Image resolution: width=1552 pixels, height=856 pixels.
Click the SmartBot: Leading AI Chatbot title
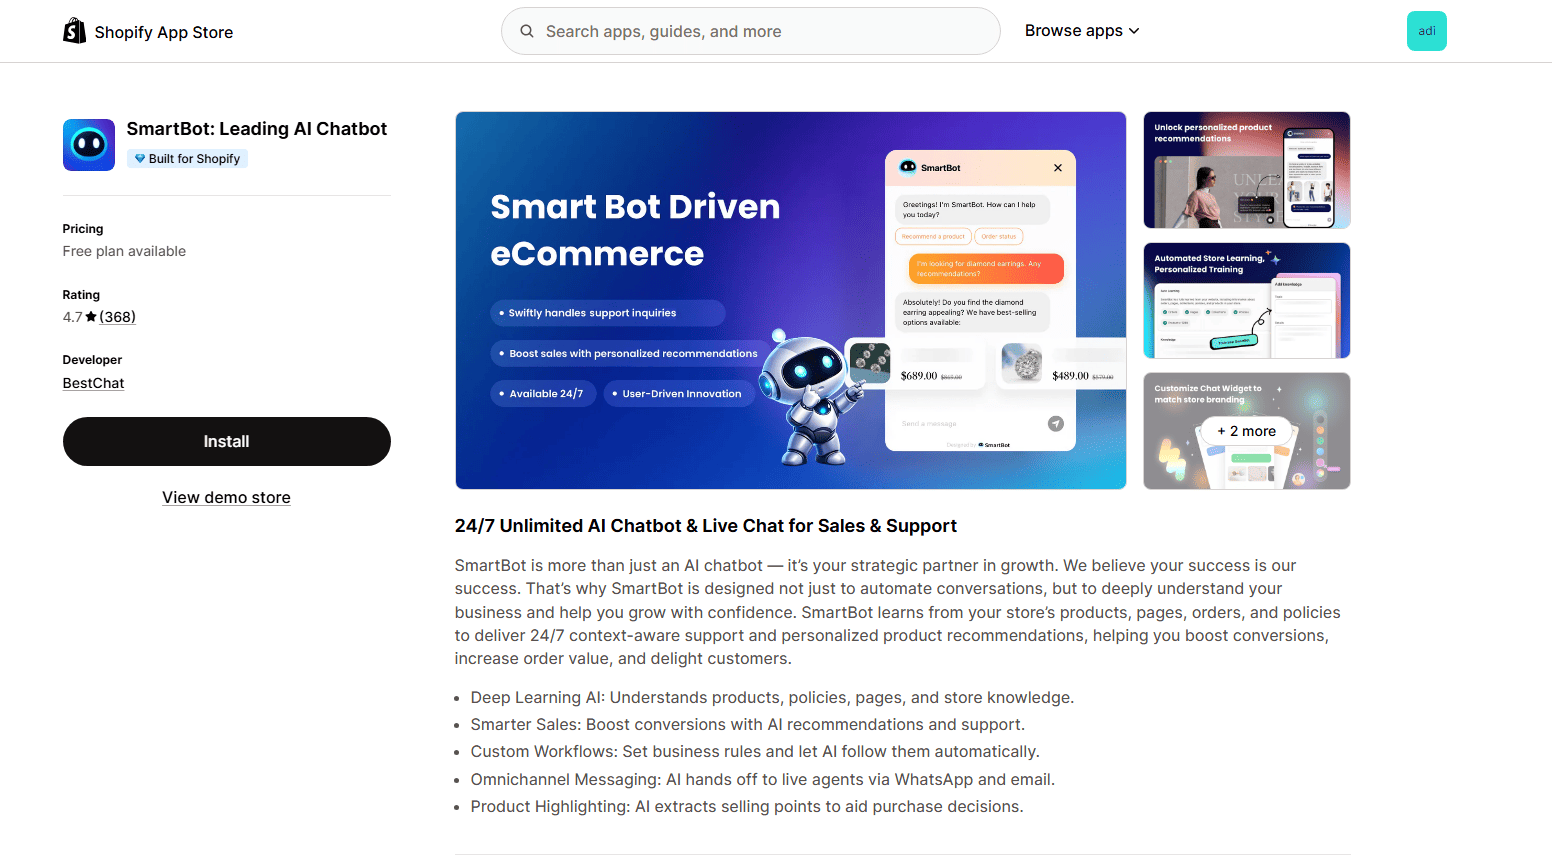pyautogui.click(x=257, y=129)
